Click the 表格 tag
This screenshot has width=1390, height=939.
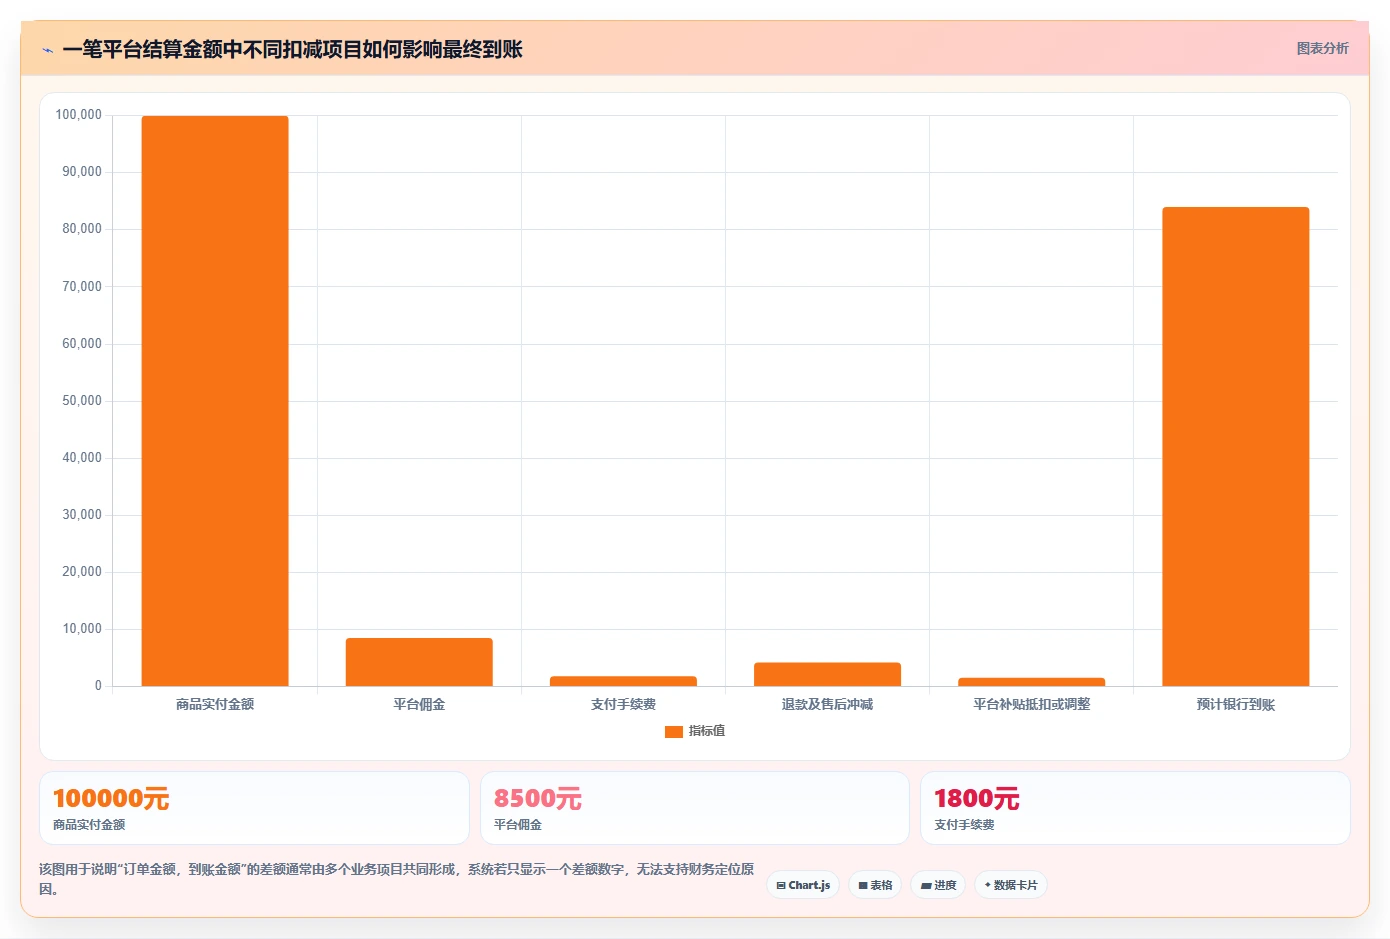click(x=875, y=885)
